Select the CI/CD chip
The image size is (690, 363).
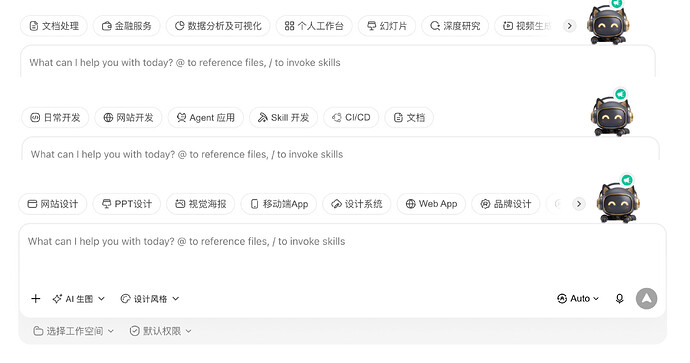(x=351, y=117)
